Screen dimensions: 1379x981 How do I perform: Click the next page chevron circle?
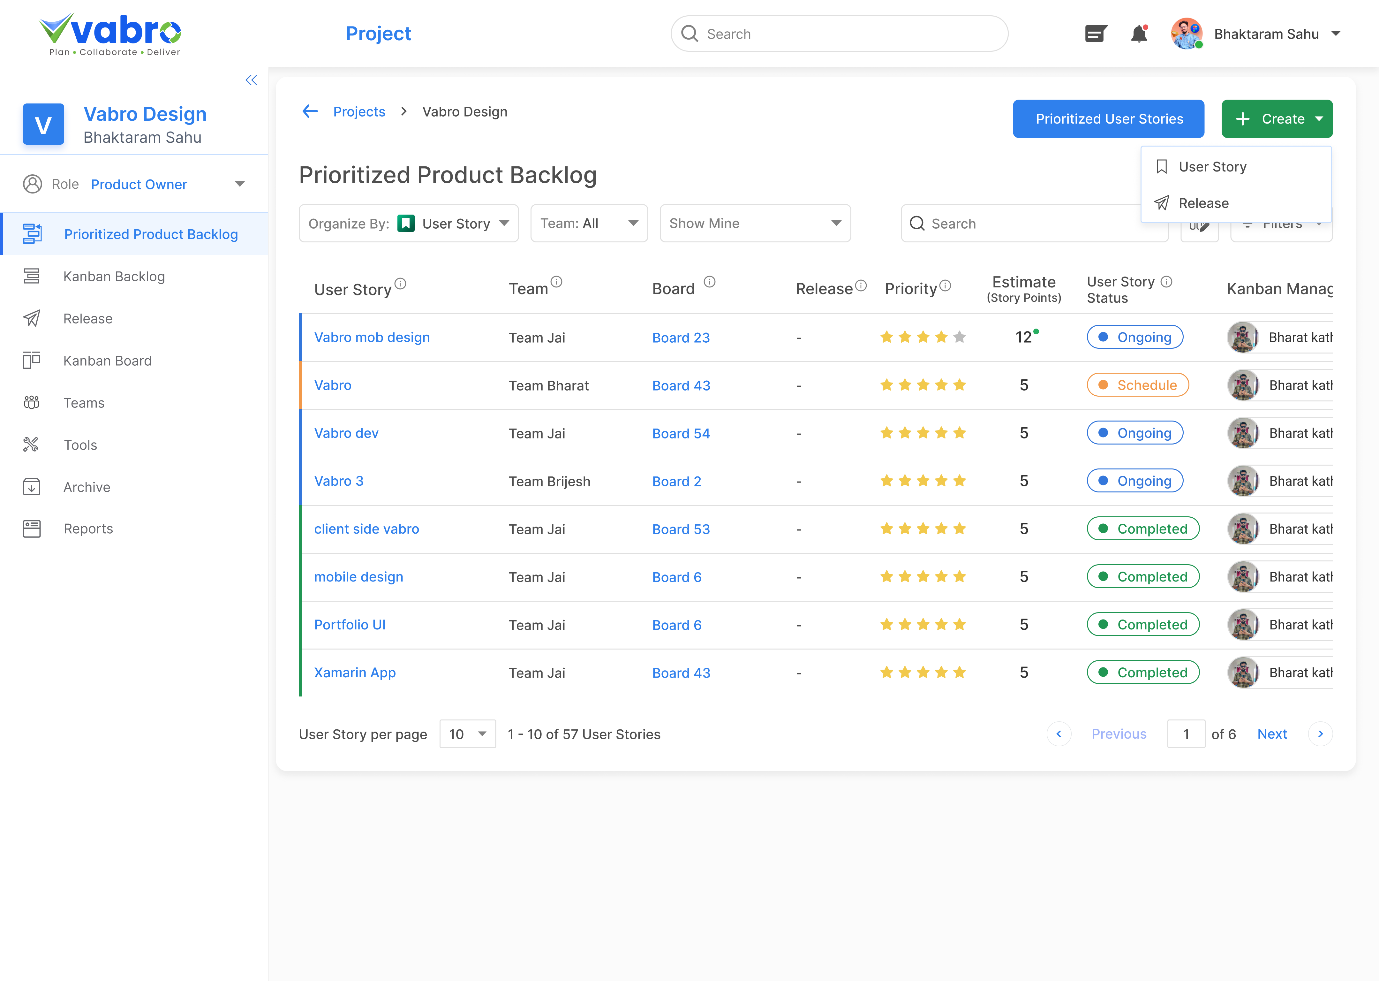(x=1321, y=734)
